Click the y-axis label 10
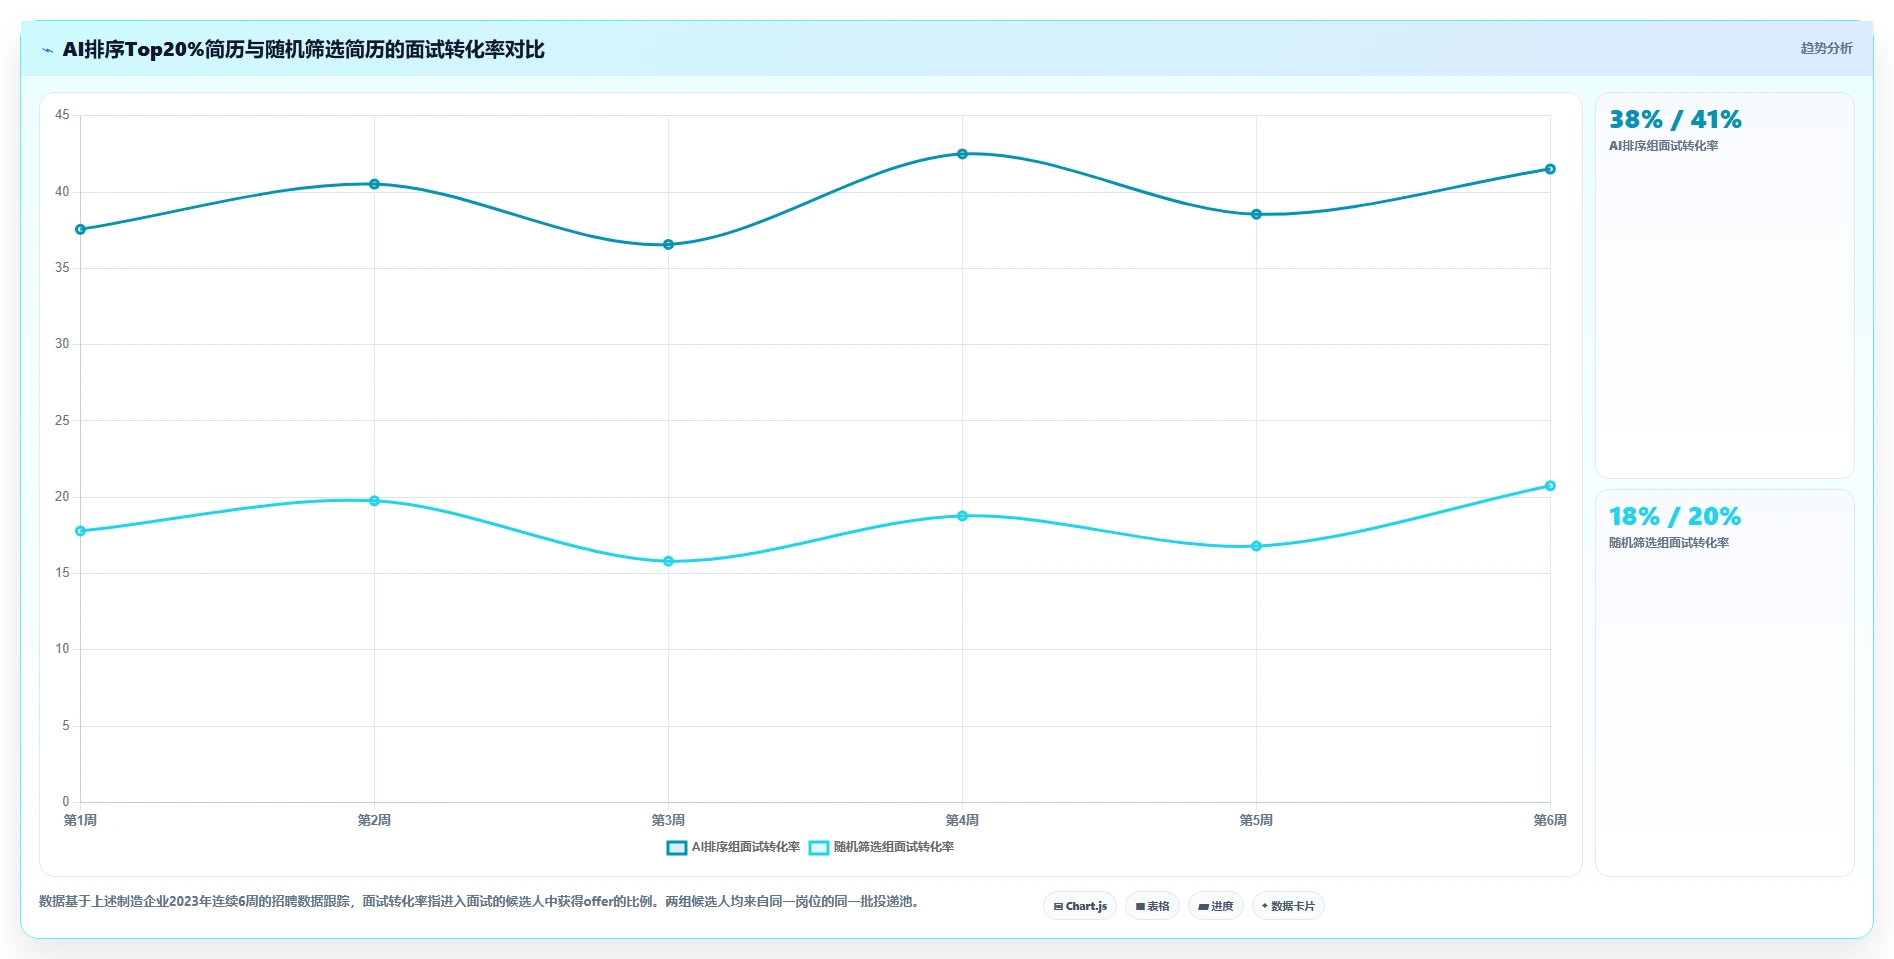 pyautogui.click(x=62, y=649)
